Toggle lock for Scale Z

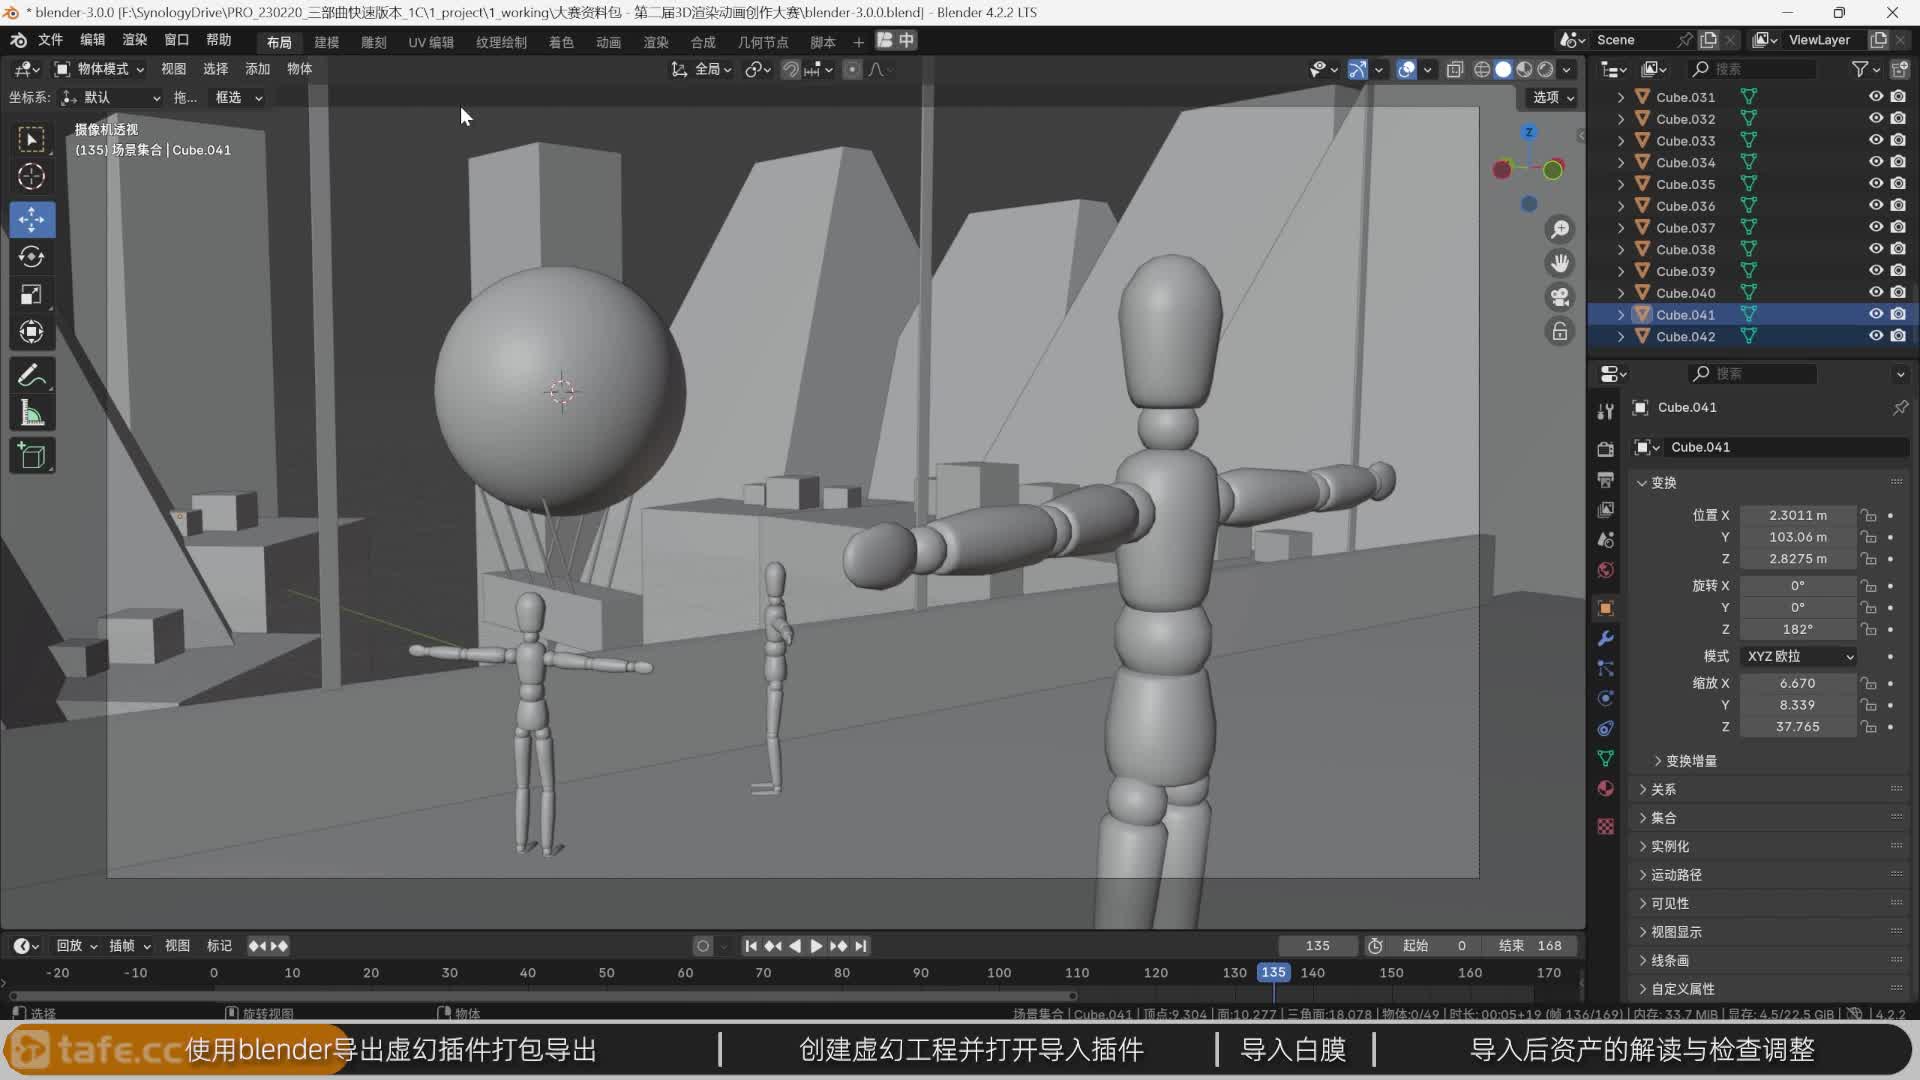click(1868, 727)
